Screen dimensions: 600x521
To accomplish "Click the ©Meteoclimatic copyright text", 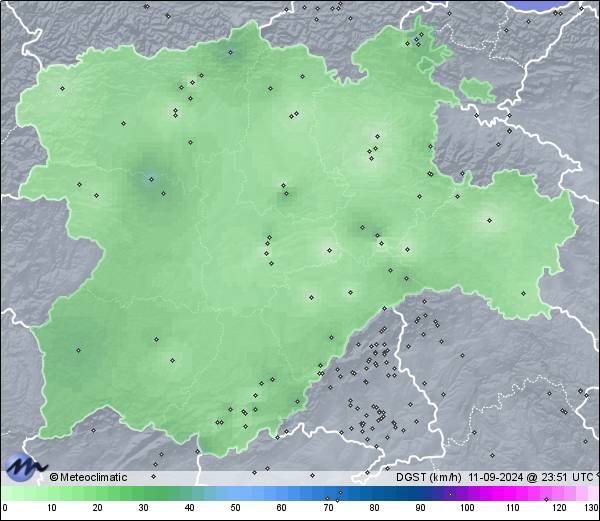I will click(88, 477).
